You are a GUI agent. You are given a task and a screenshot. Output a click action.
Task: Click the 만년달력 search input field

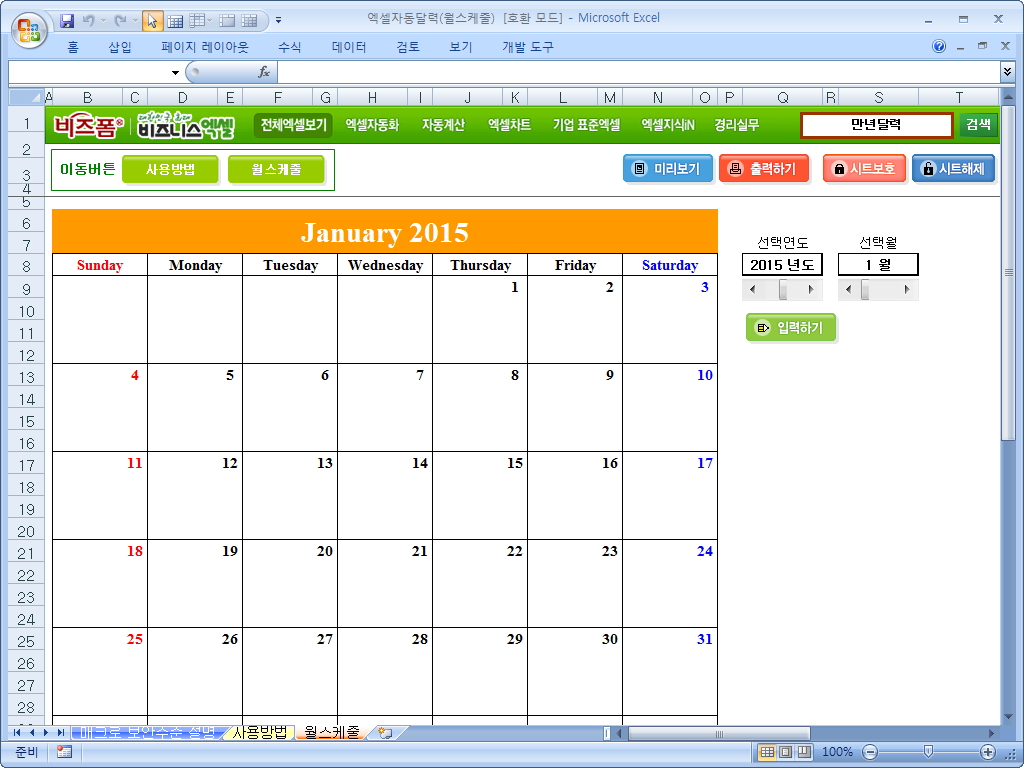click(x=876, y=125)
